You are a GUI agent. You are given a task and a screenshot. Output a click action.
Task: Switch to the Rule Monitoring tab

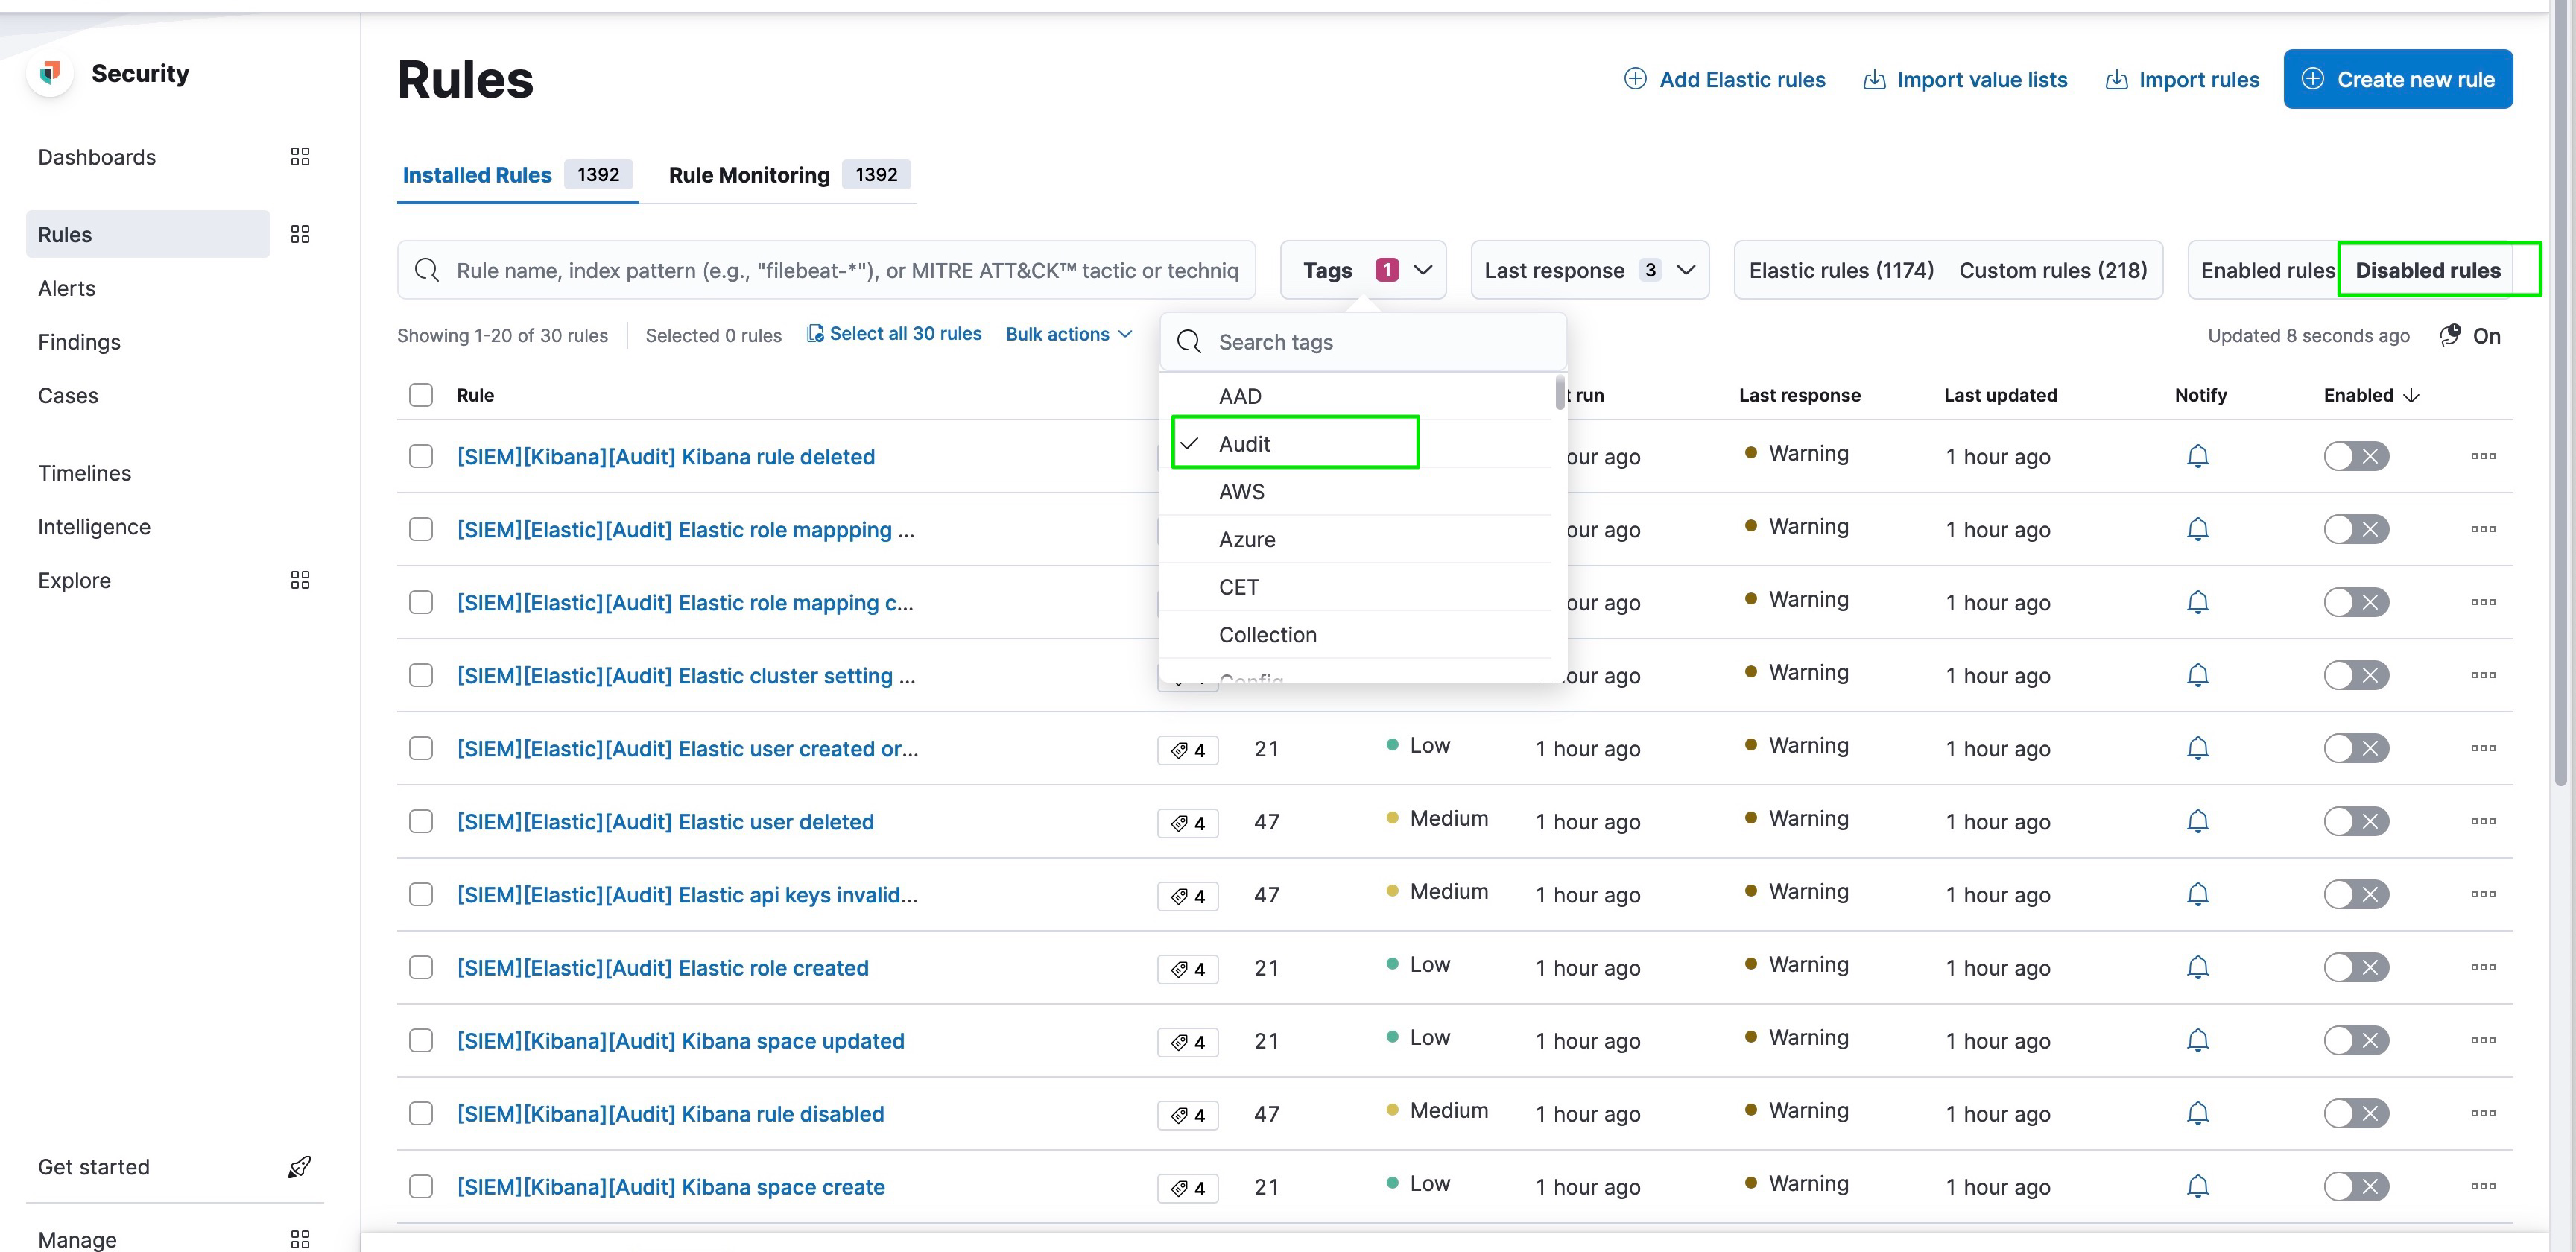(x=748, y=174)
